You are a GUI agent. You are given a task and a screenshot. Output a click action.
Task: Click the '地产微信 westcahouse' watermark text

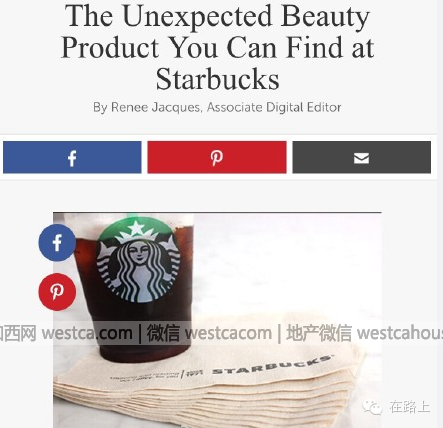click(x=365, y=333)
